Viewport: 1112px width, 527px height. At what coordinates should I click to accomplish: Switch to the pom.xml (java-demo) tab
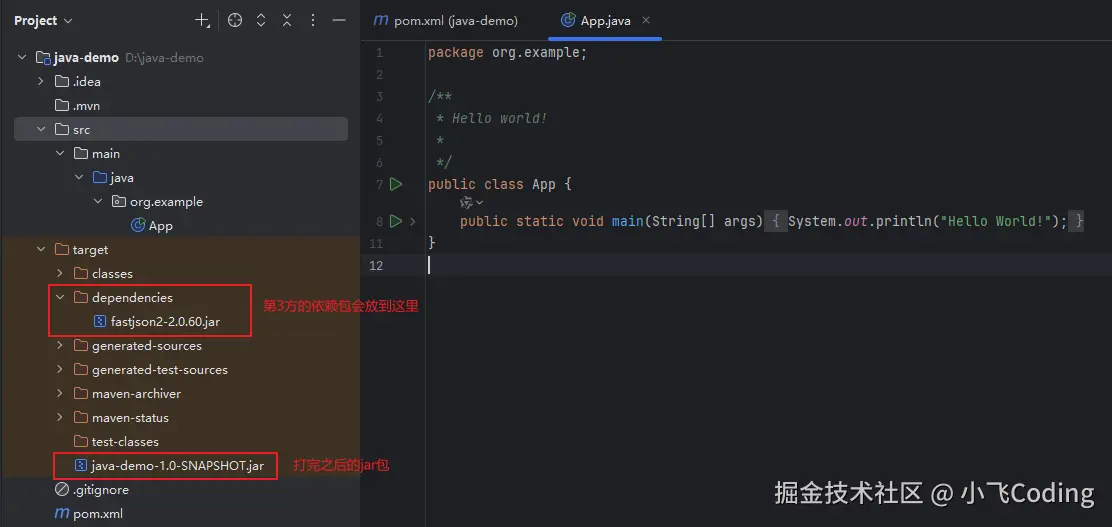pos(445,20)
